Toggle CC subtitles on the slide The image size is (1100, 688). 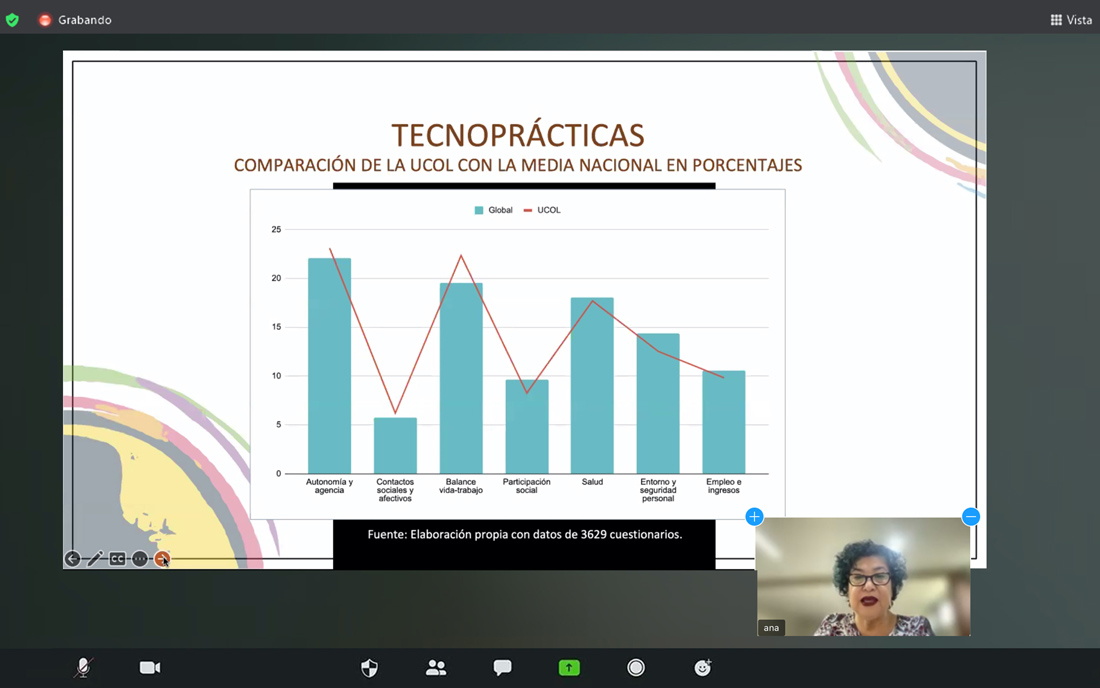click(x=117, y=559)
